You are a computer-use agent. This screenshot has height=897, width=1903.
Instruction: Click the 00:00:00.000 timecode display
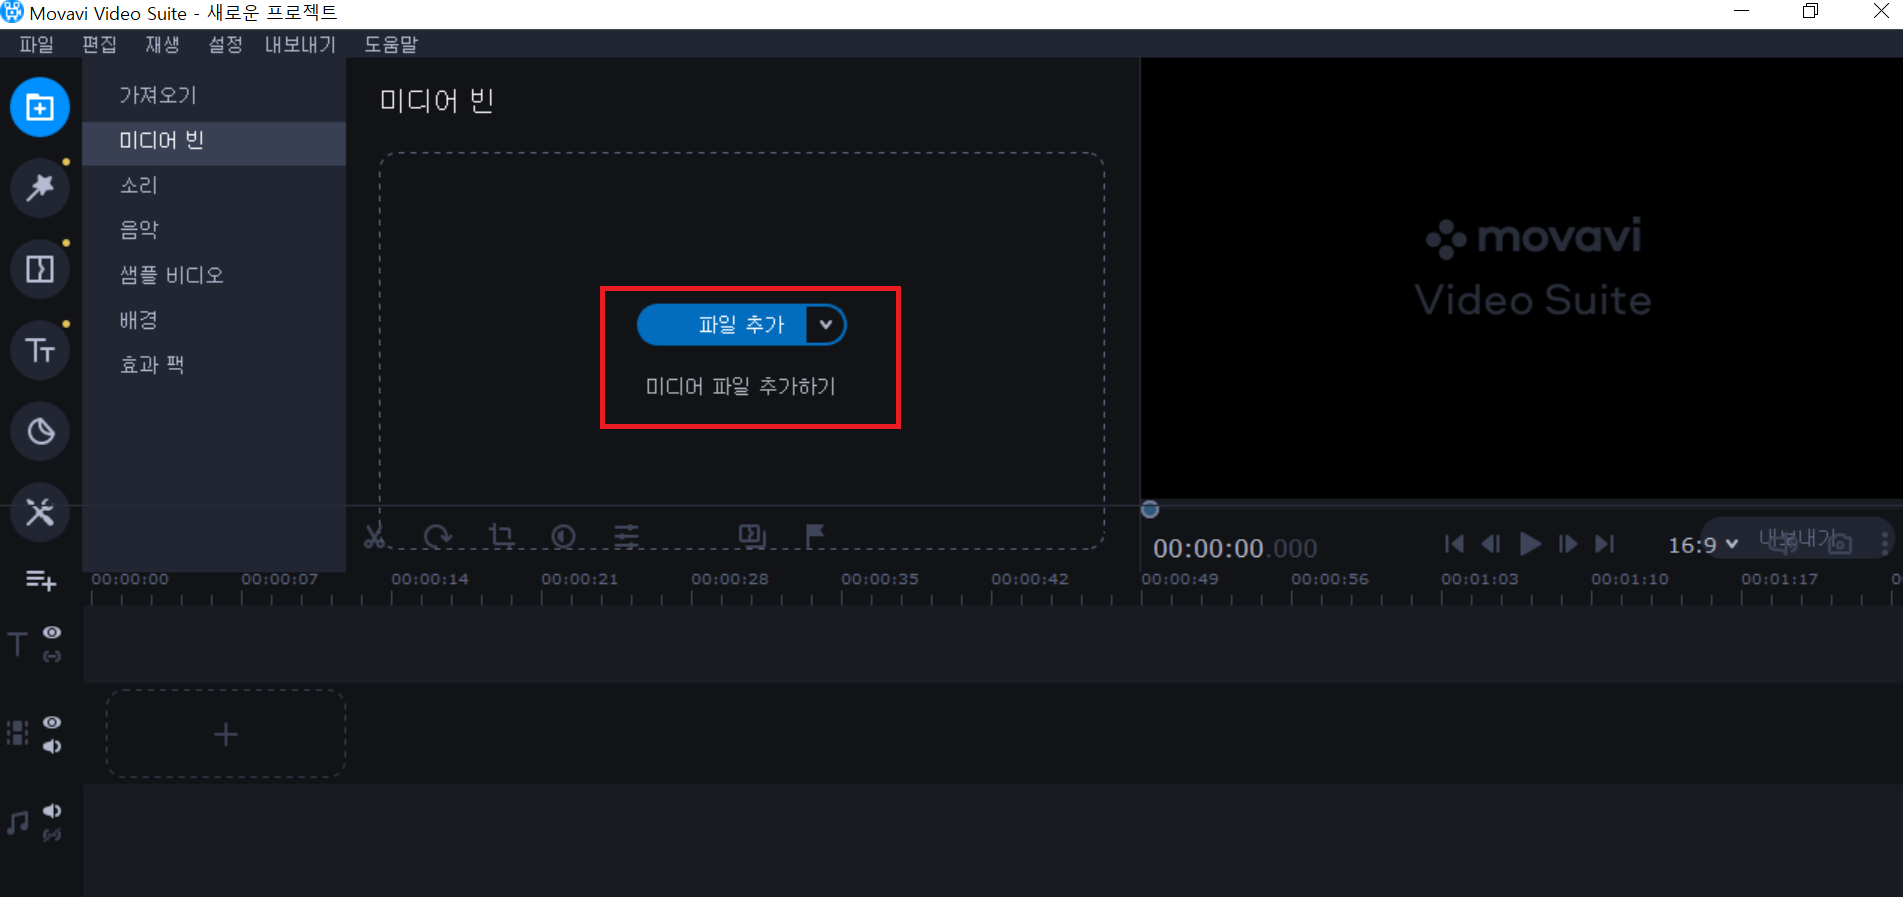1235,548
